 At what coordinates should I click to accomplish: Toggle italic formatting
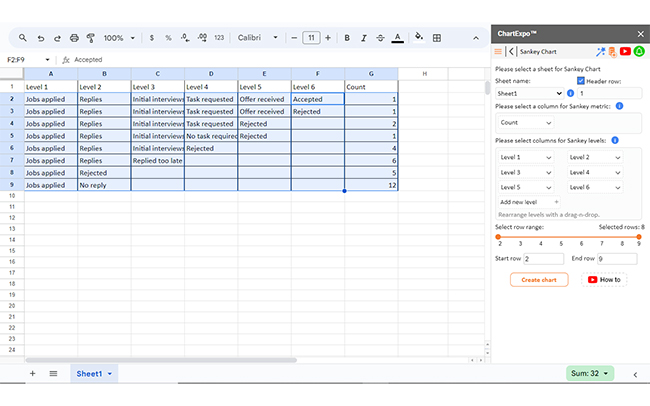(364, 38)
